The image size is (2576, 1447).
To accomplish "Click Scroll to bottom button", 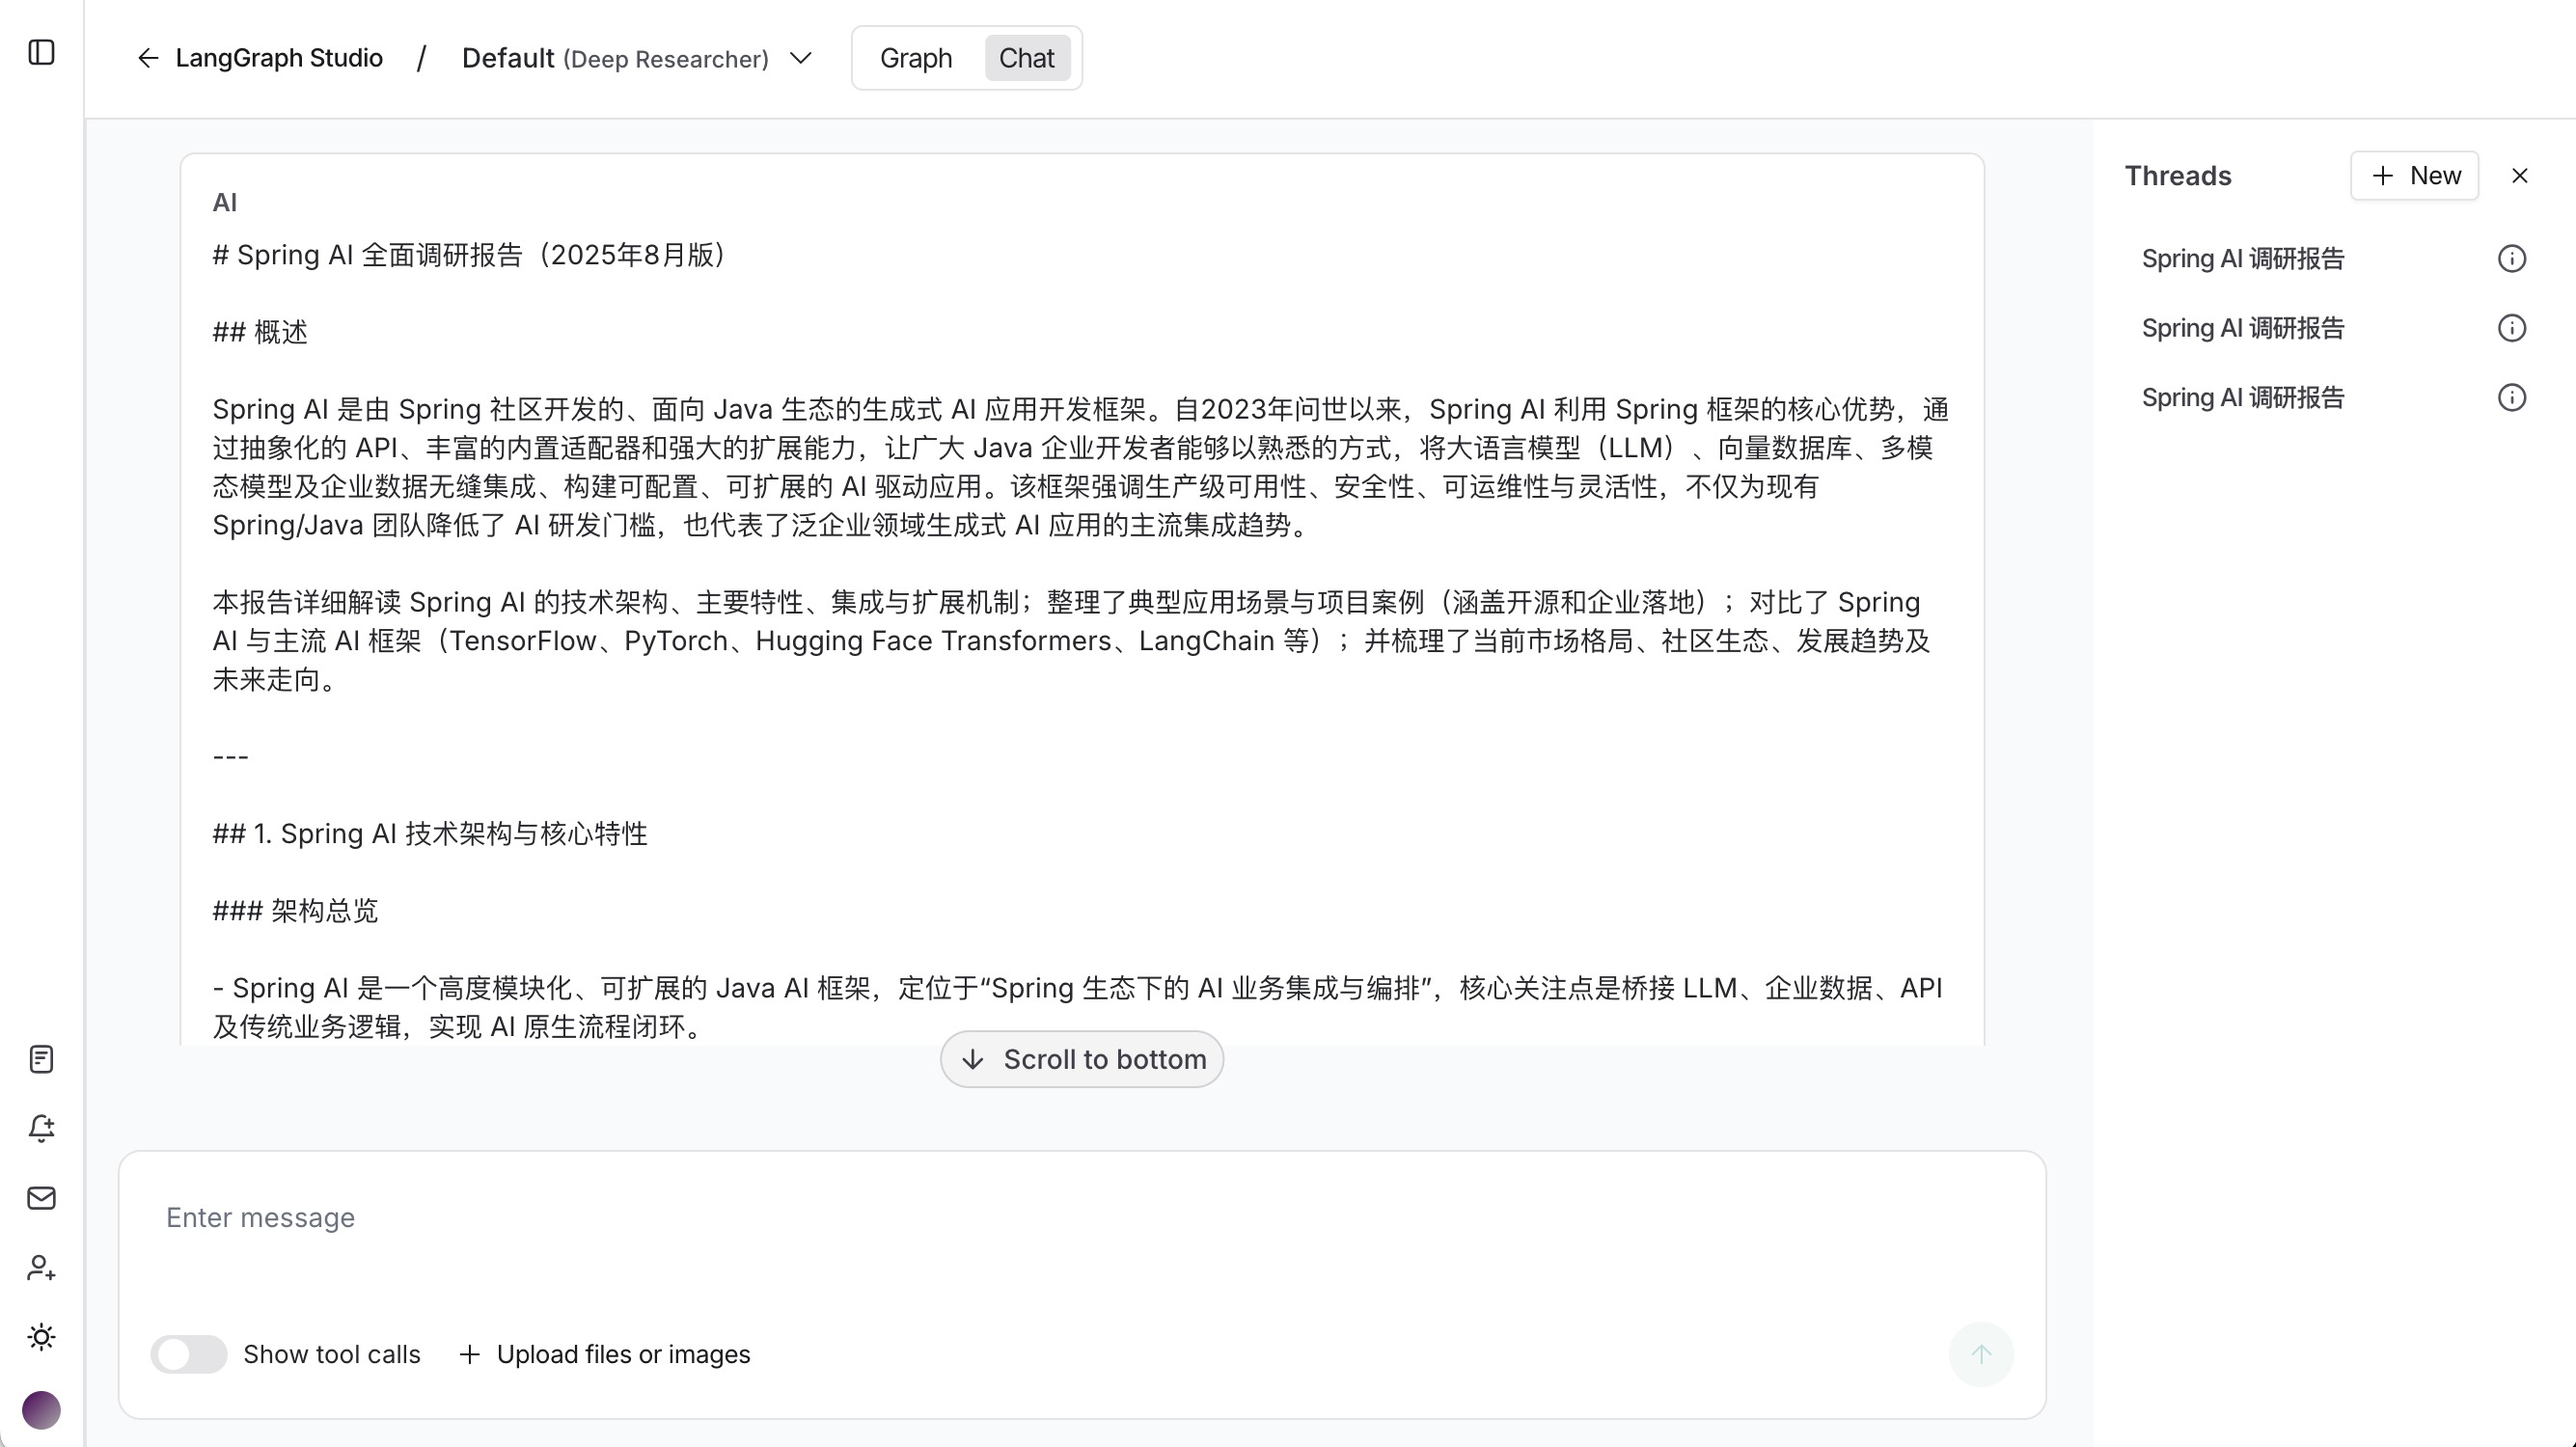I will [x=1081, y=1059].
